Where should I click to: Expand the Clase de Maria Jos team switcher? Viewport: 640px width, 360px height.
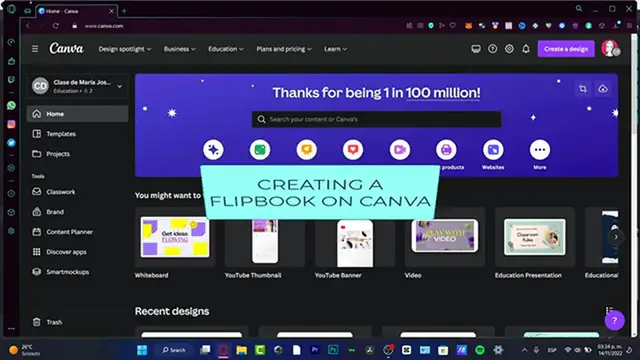click(78, 86)
